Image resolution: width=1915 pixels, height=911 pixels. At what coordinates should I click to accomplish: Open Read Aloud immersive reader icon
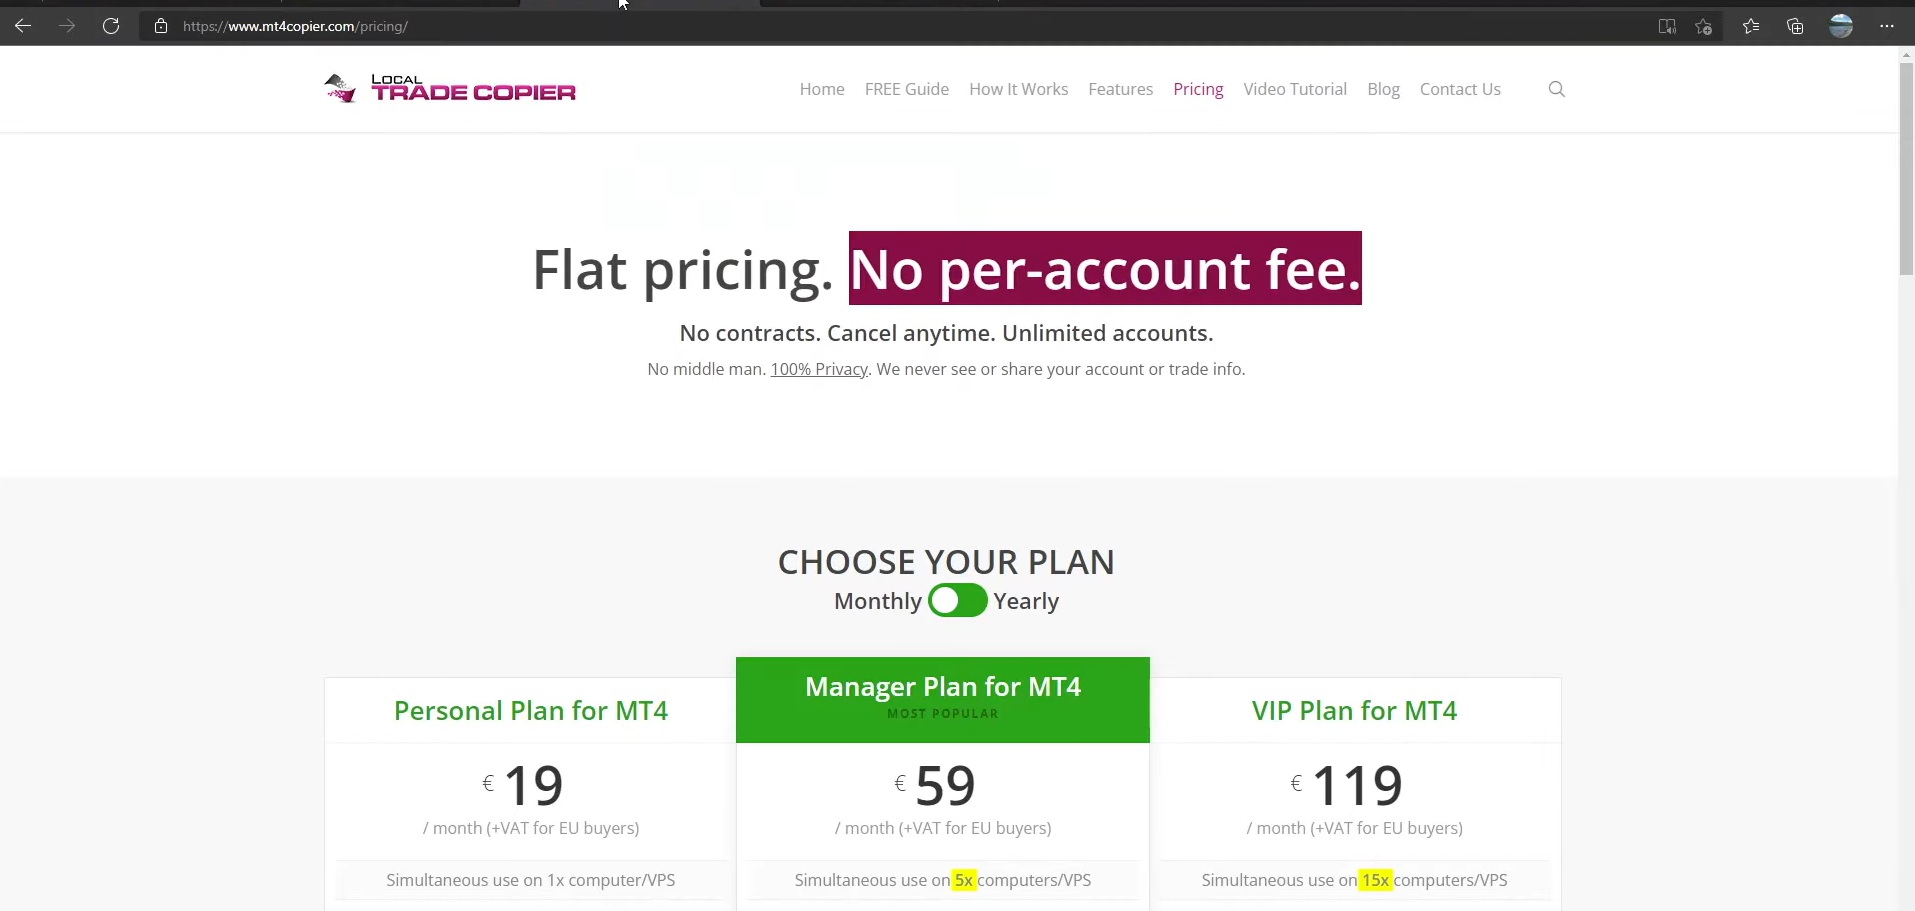click(1667, 27)
